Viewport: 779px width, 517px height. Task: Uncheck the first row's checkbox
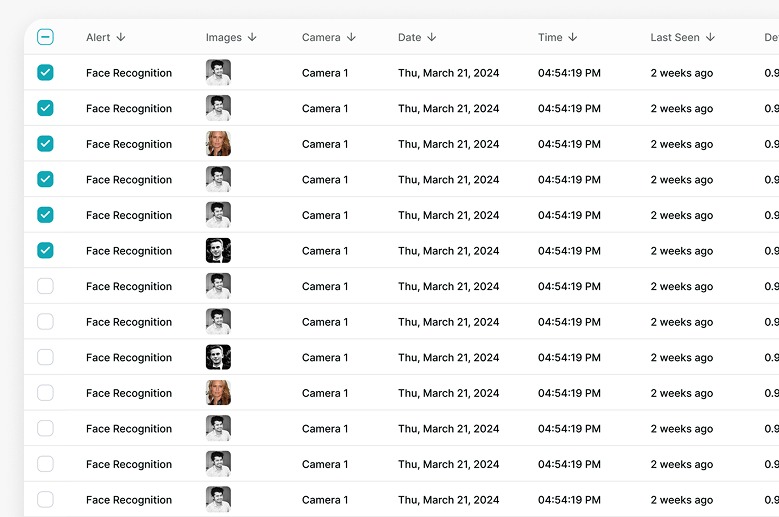tap(45, 73)
